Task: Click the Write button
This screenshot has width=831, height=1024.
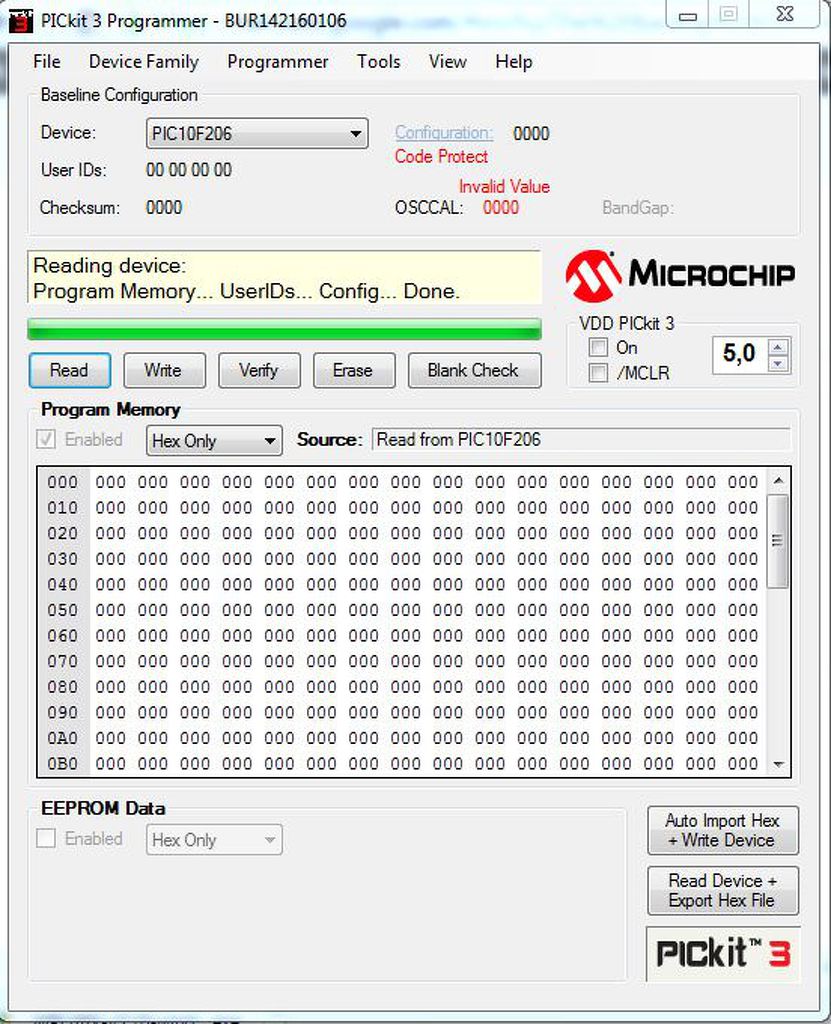Action: click(165, 370)
